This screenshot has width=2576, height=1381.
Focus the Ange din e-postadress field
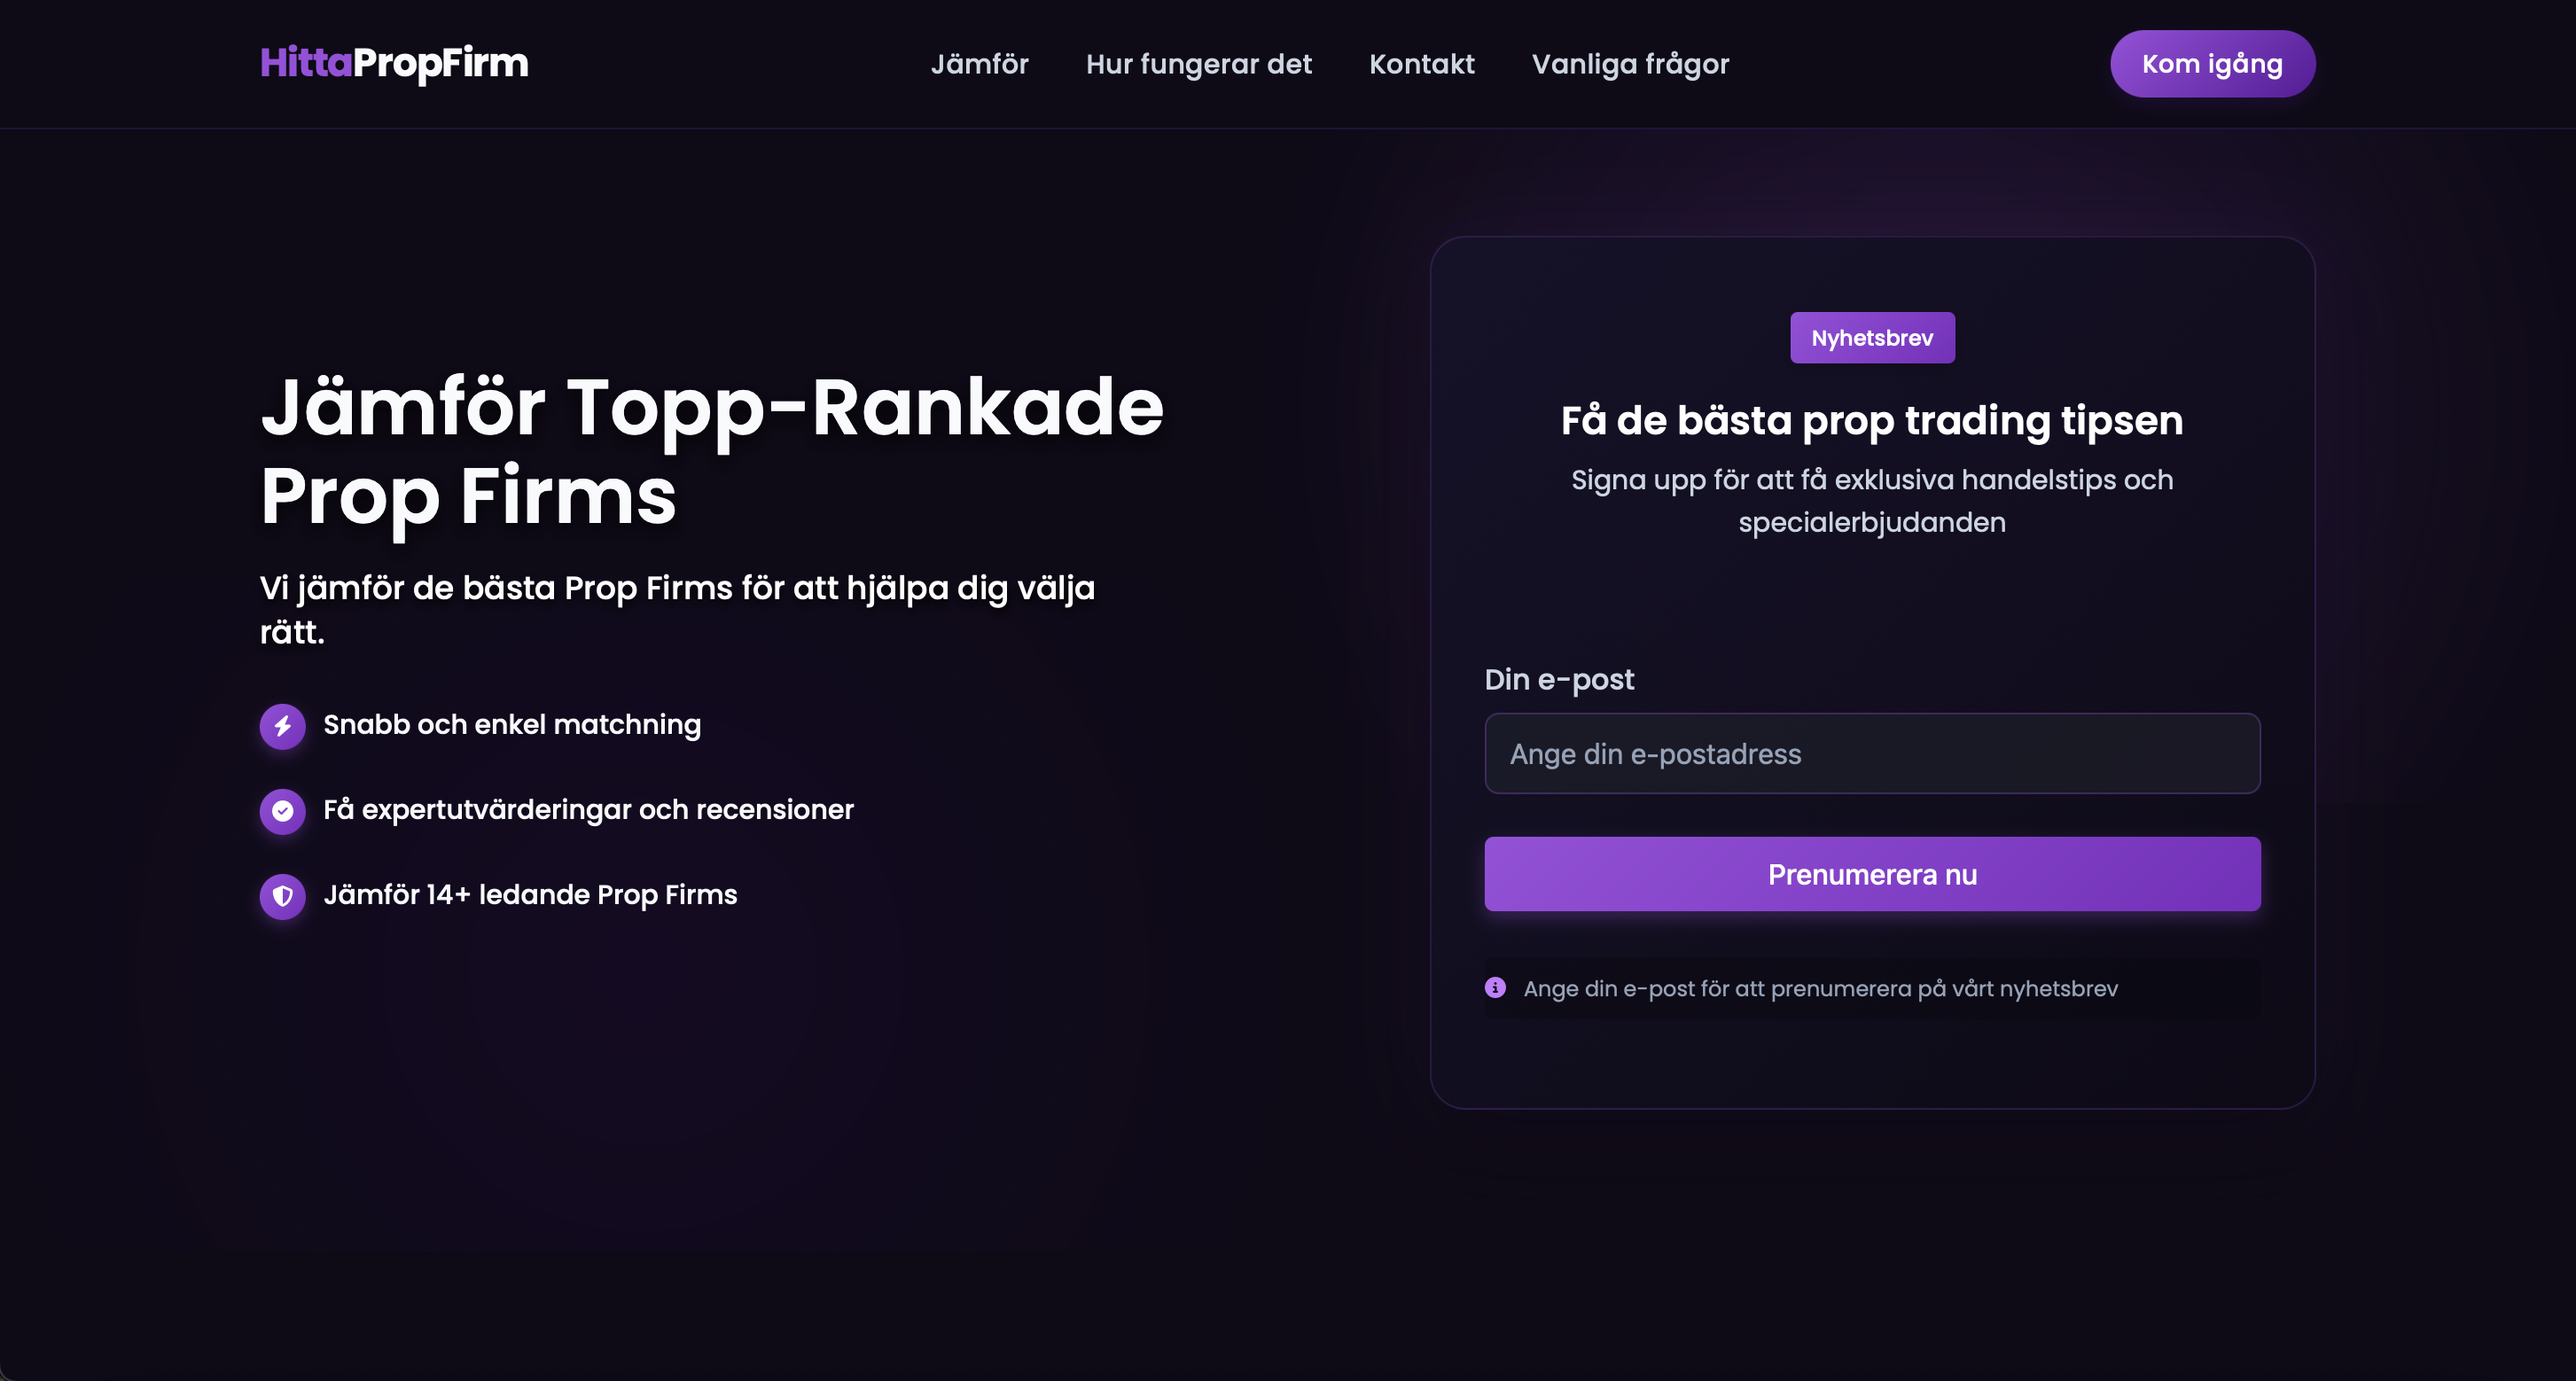1872,754
